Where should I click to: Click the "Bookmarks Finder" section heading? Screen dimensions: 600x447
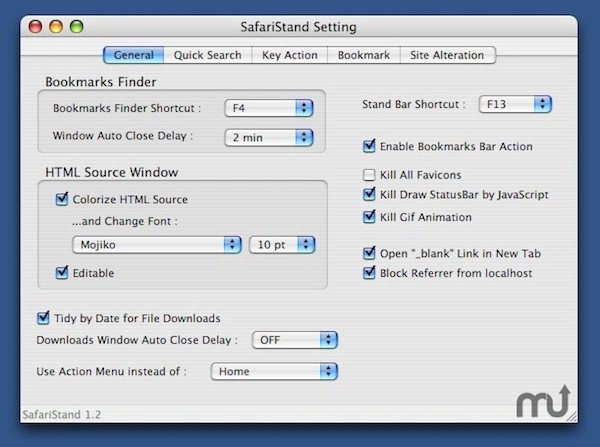coord(101,82)
